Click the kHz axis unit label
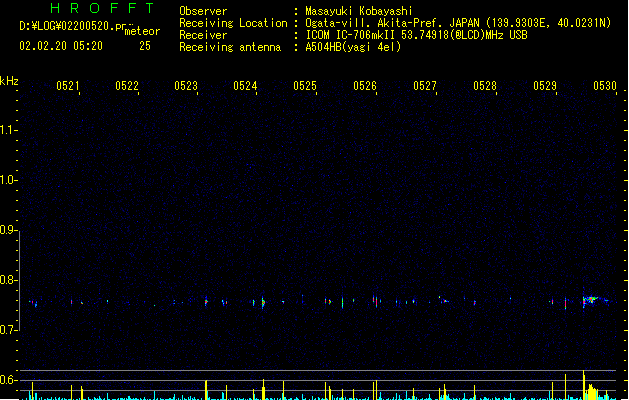This screenshot has width=629, height=400. (9, 81)
